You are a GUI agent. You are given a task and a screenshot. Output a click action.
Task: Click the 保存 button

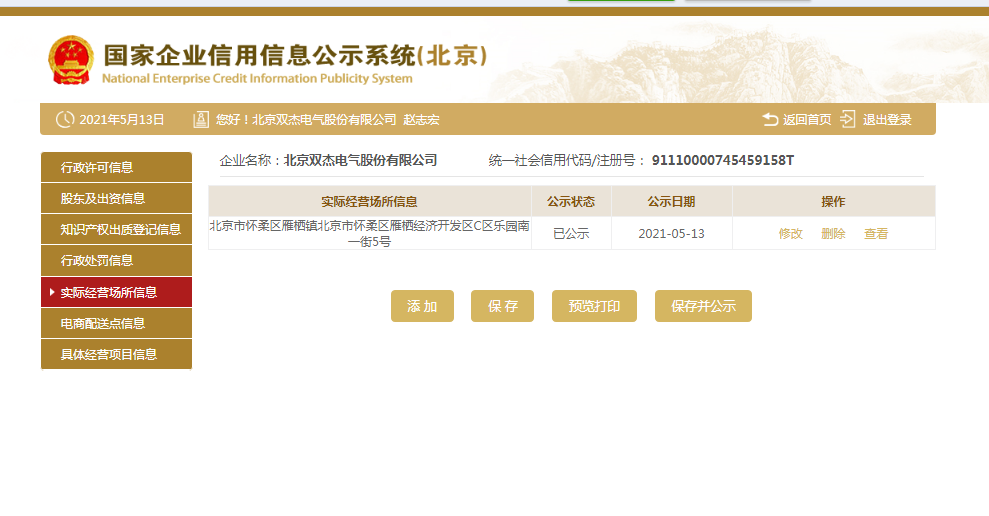pyautogui.click(x=502, y=306)
